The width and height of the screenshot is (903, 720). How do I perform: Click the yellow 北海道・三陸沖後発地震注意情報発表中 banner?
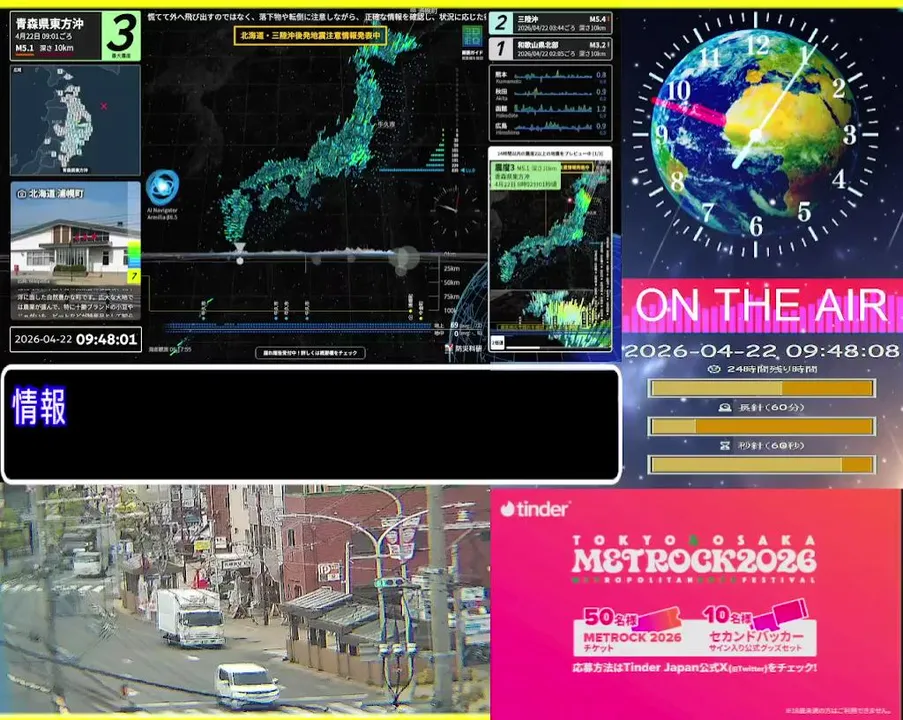[x=310, y=35]
